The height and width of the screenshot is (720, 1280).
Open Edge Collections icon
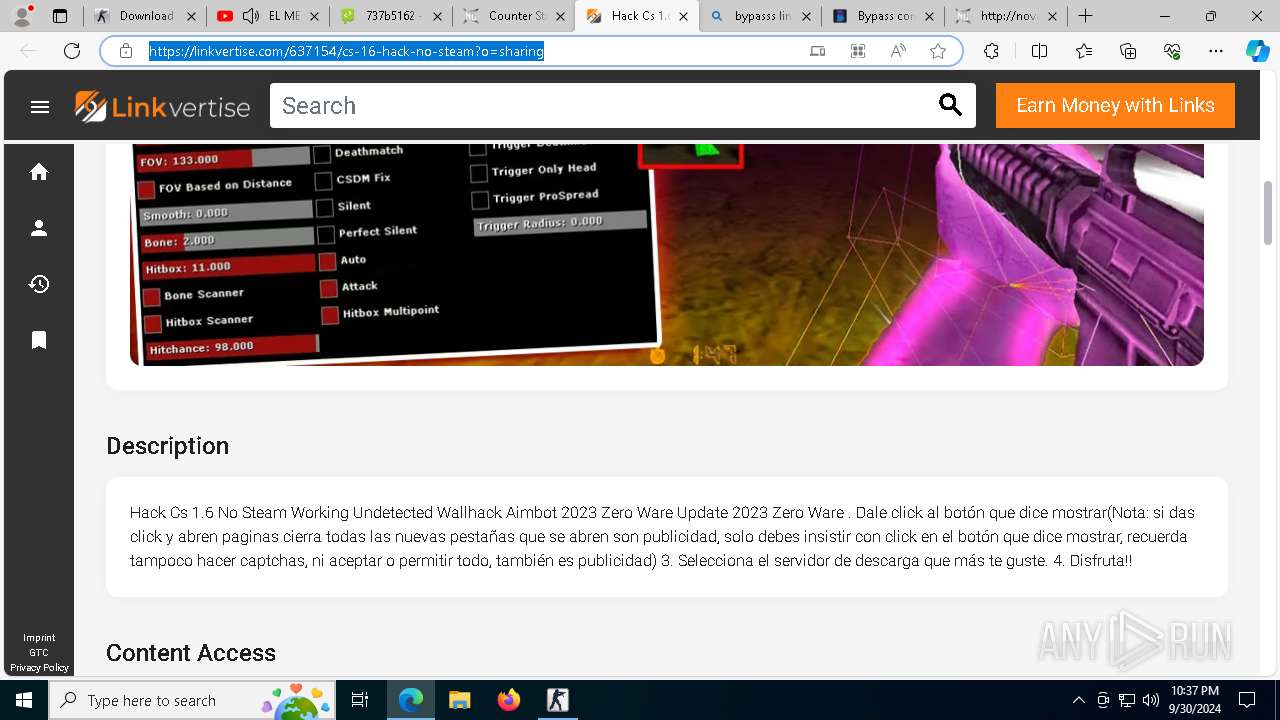tap(1128, 51)
